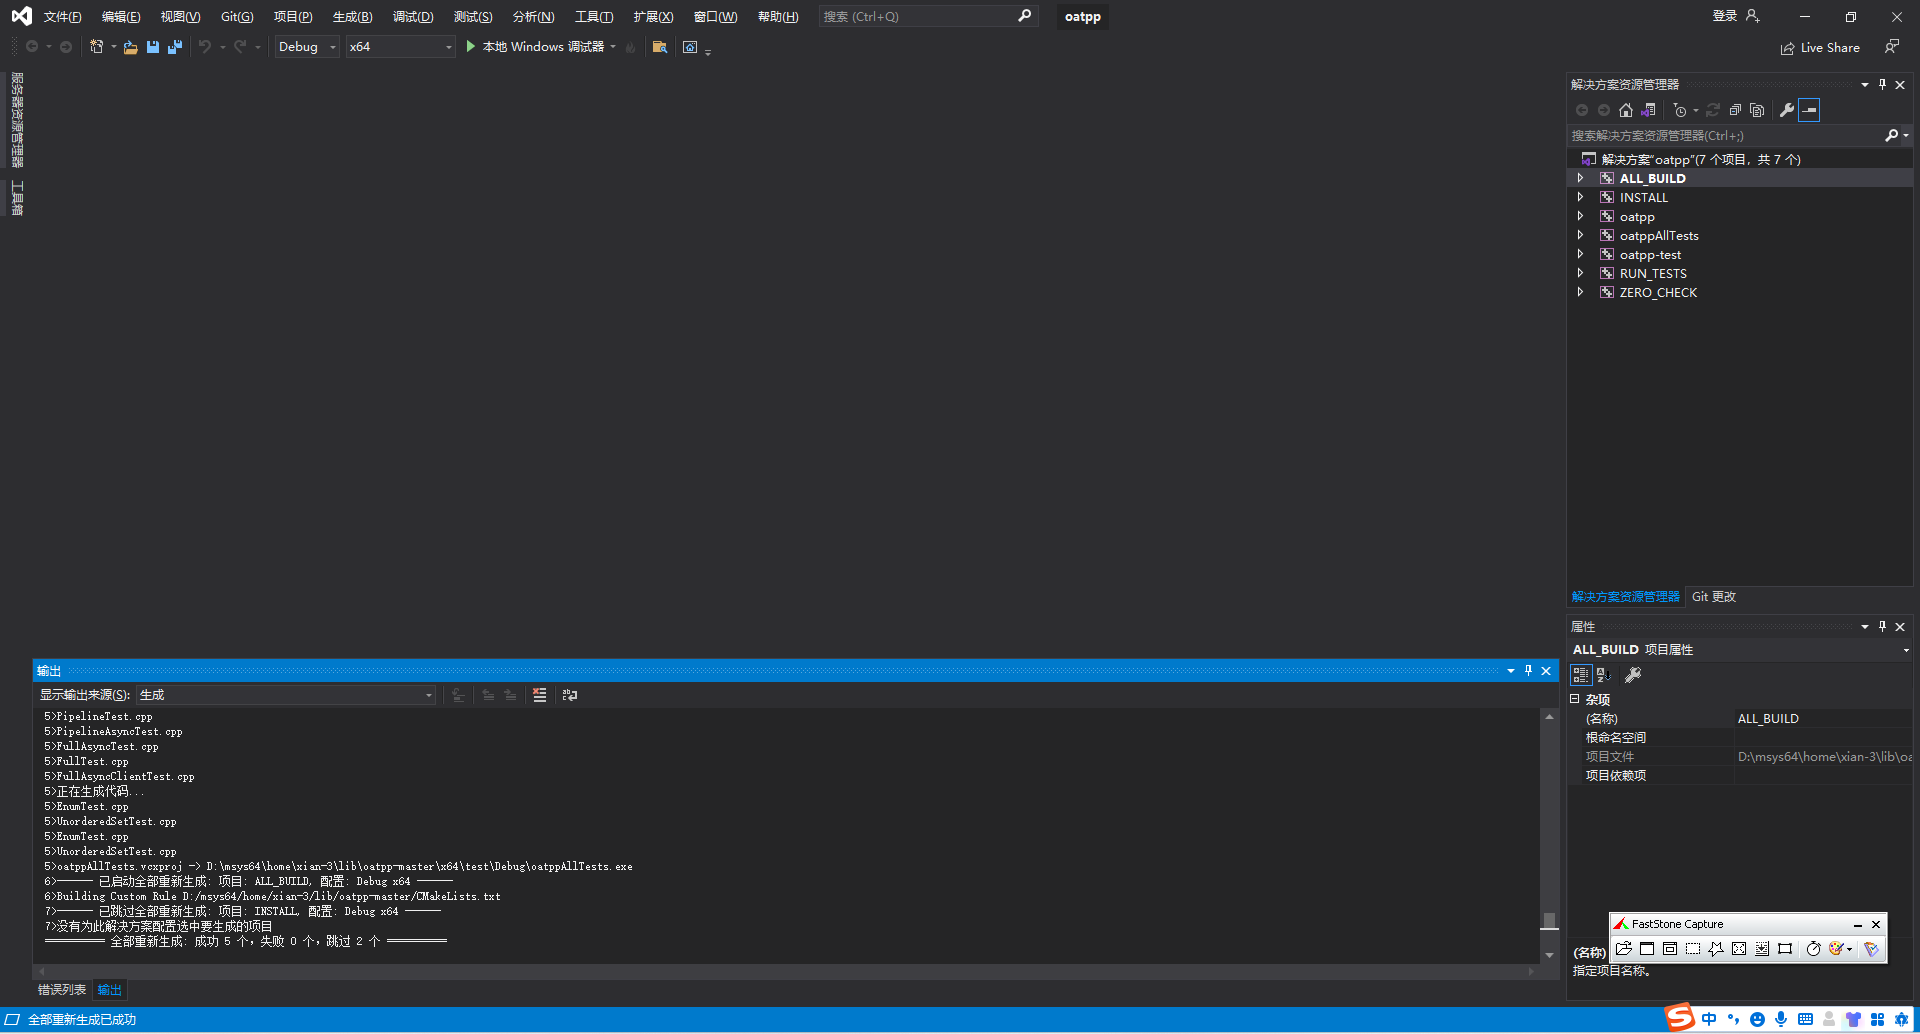Pin the Output panel auto-hide
The height and width of the screenshot is (1034, 1920).
click(1528, 671)
